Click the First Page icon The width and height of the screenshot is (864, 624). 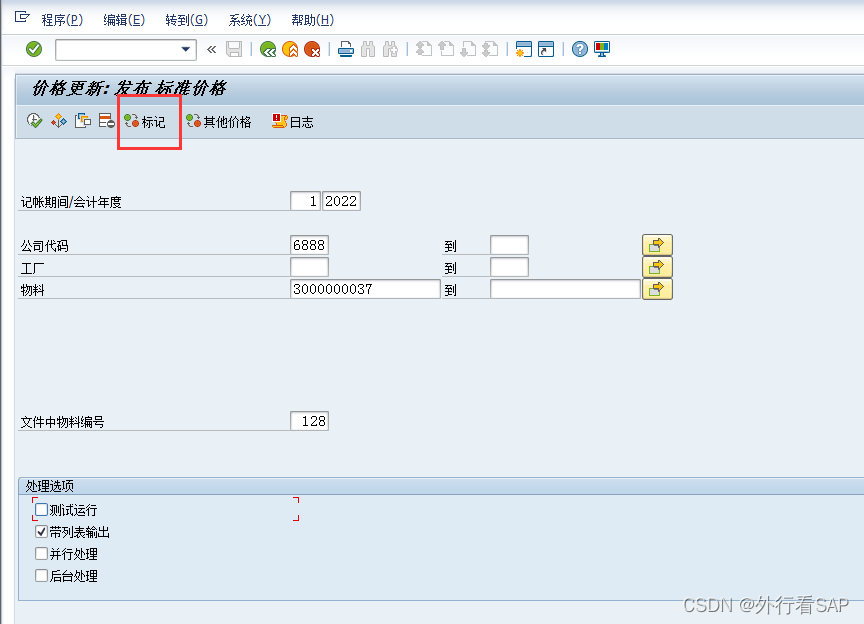tap(423, 49)
